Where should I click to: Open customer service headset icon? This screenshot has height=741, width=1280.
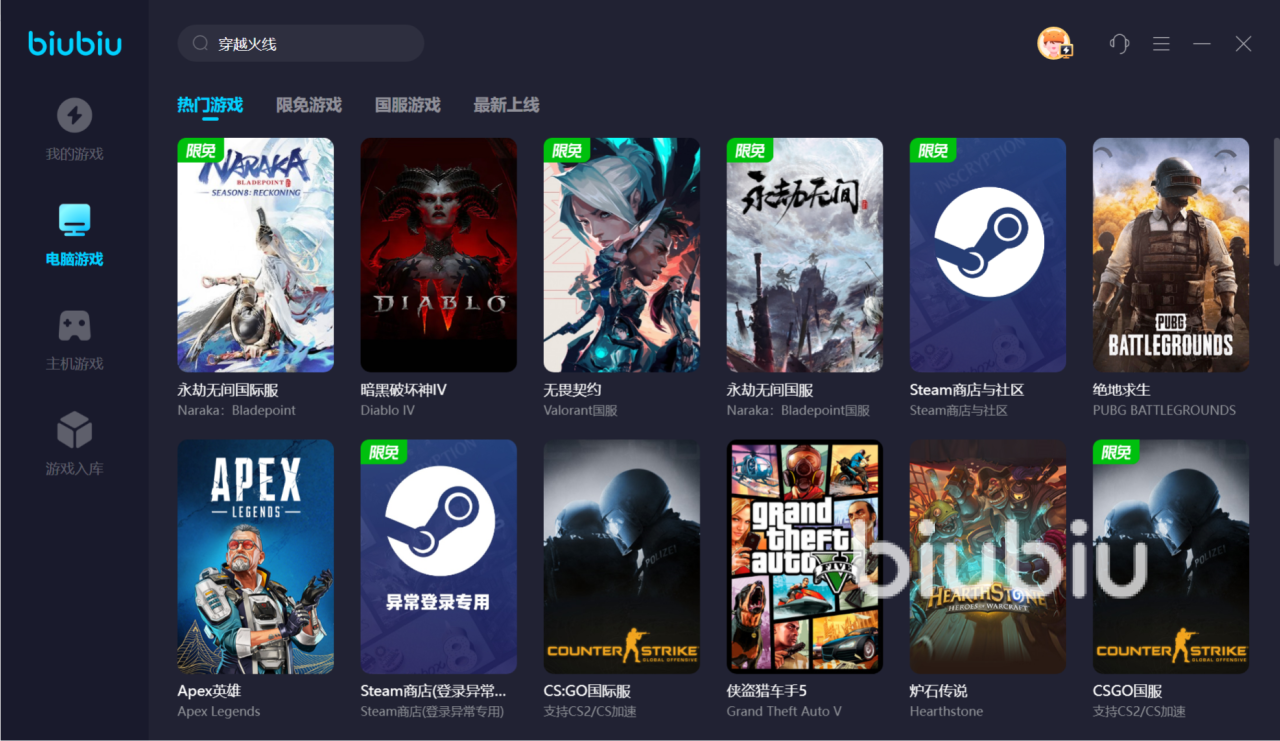point(1119,44)
